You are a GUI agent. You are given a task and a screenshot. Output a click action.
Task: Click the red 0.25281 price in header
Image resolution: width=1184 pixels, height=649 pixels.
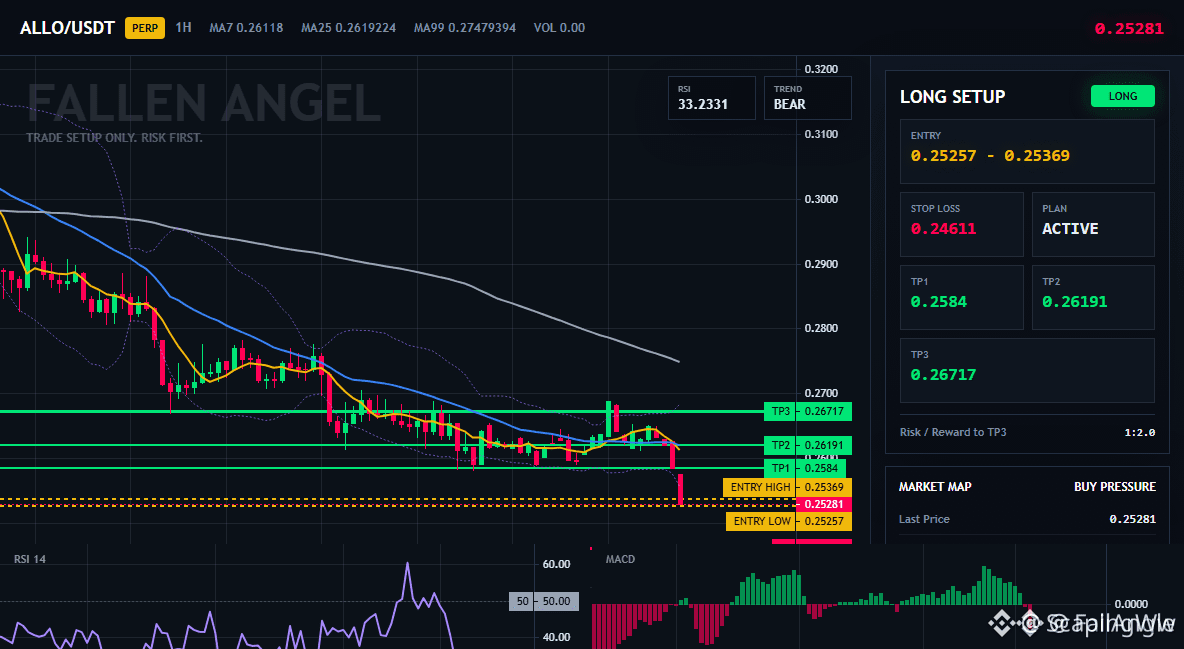coord(1129,29)
